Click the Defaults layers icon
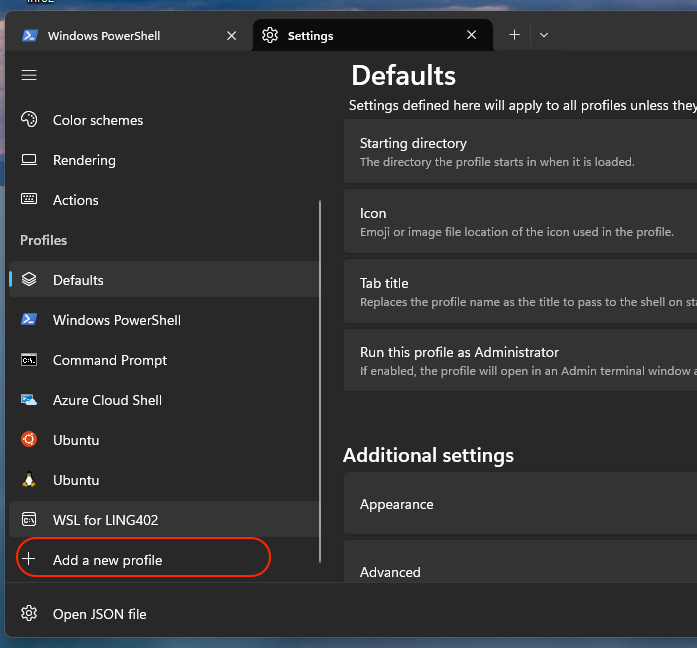697x648 pixels. (29, 279)
